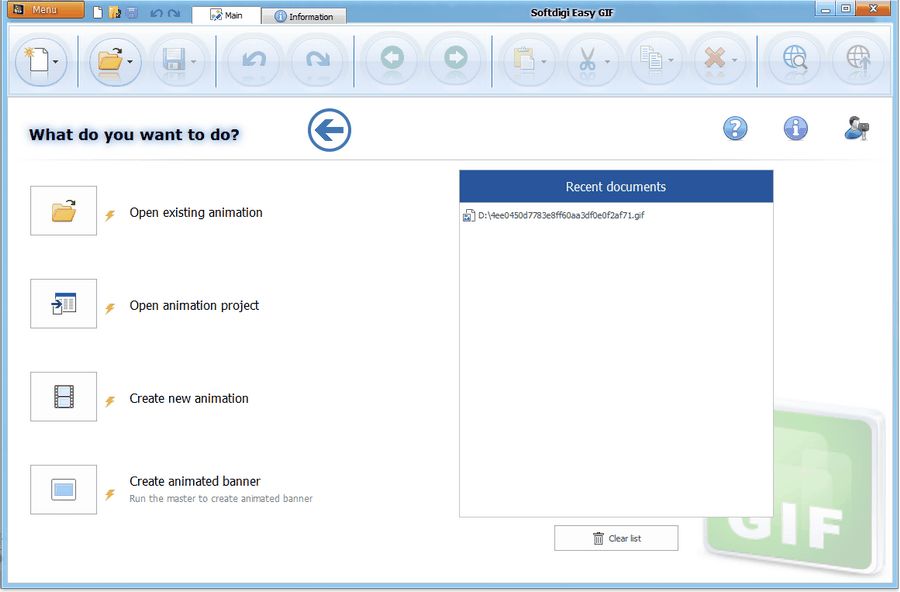Expand the Paste dropdown arrow

point(544,61)
